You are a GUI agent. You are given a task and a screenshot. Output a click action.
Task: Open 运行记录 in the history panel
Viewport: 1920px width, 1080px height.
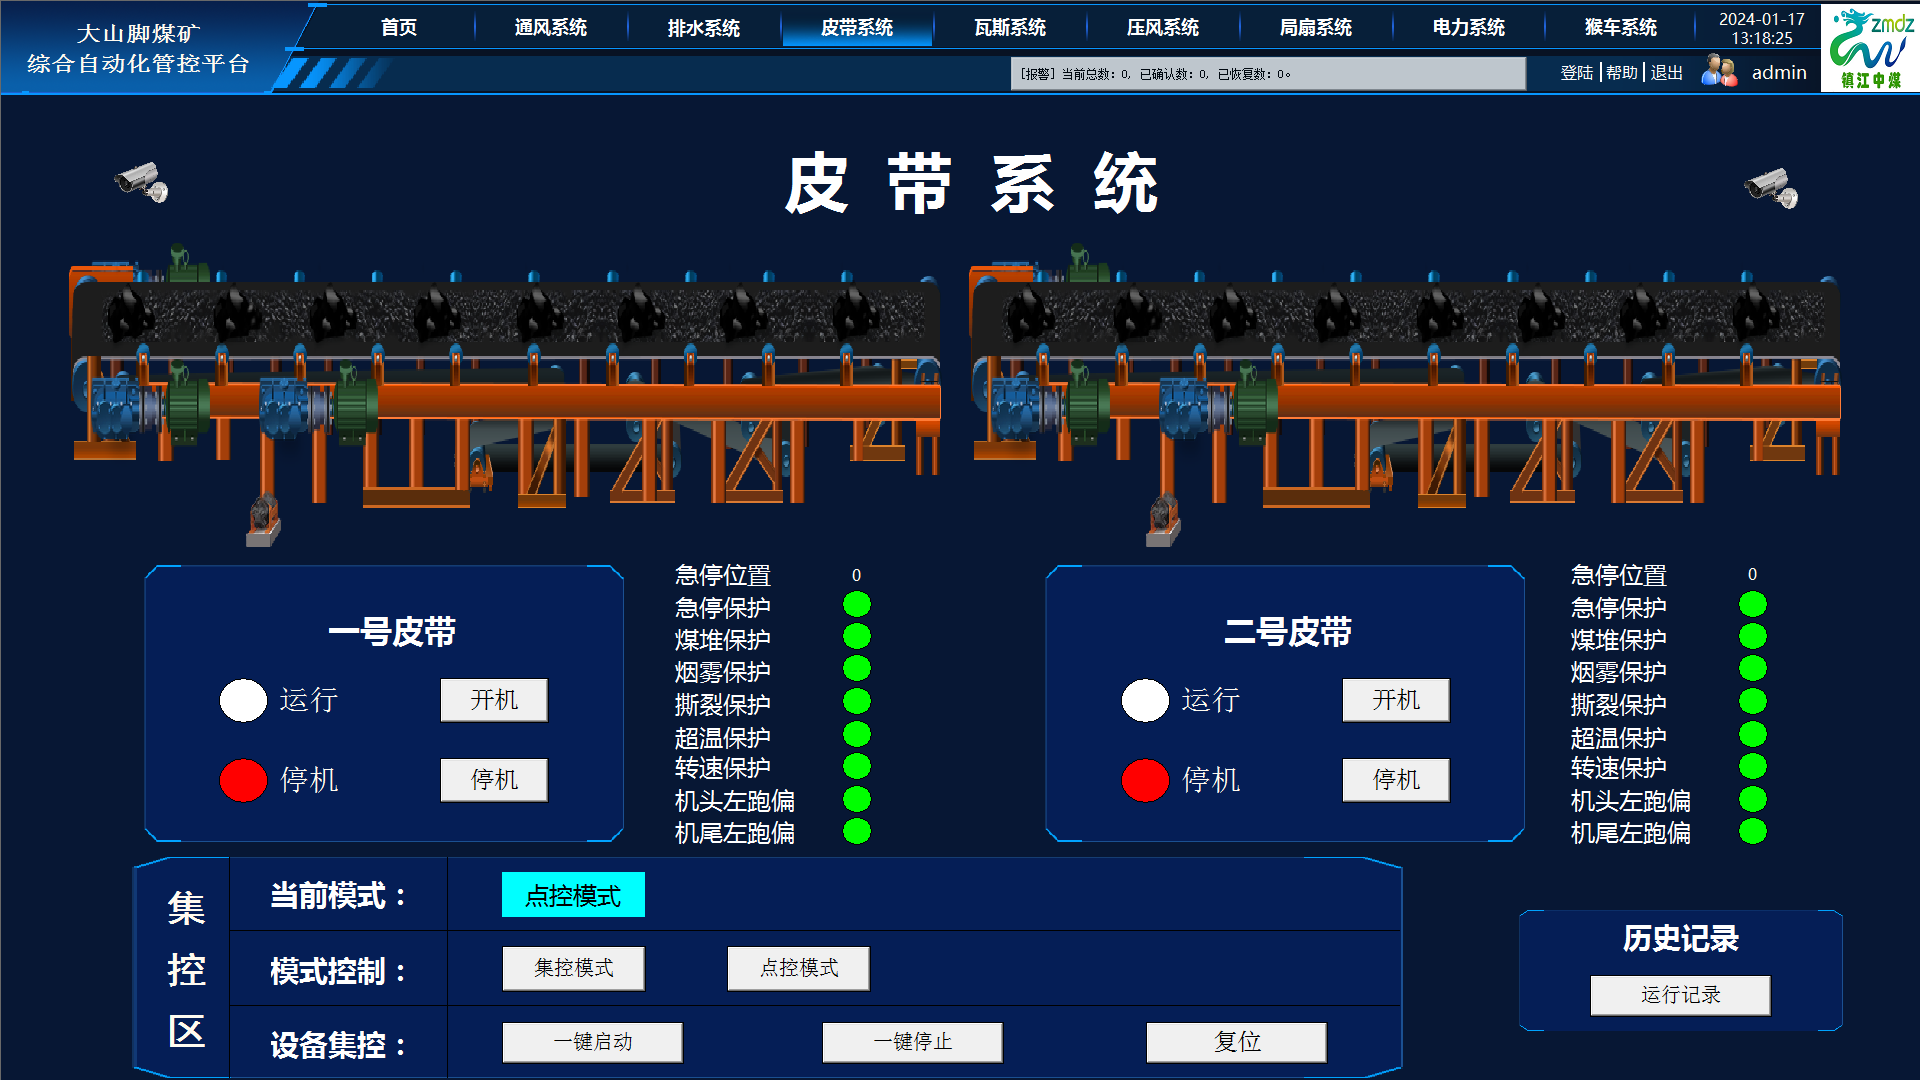click(x=1679, y=995)
